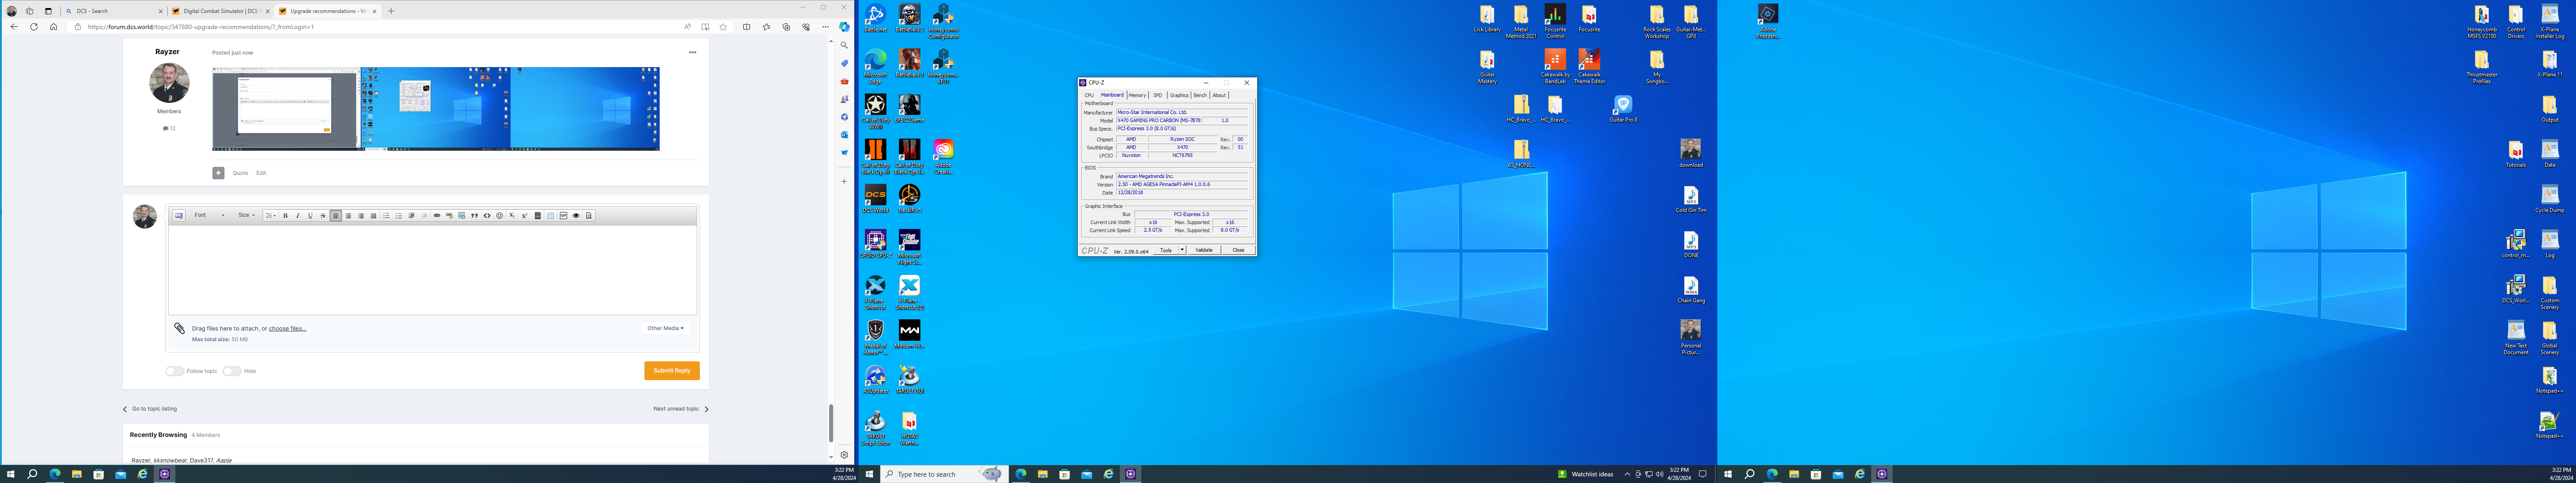Screen dimensions: 2576x483
Task: Open the Watchlist ideas taskbar widget
Action: (1585, 474)
